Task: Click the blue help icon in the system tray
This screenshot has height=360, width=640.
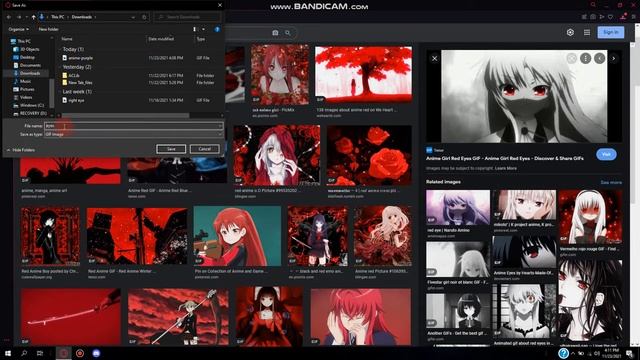Action: [563, 353]
